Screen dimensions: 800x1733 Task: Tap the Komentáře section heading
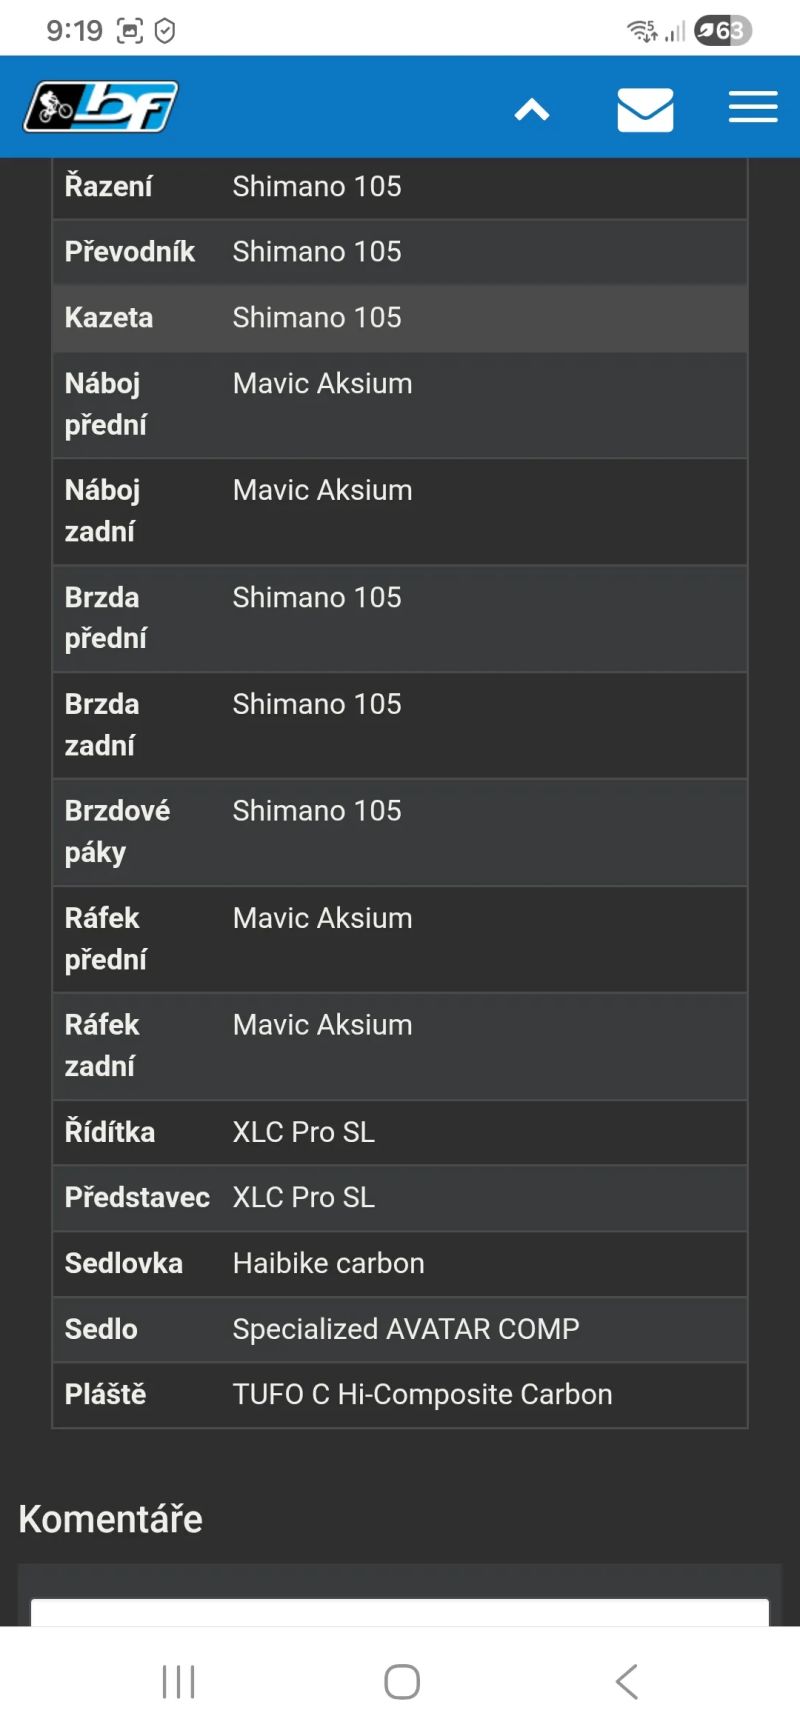(x=110, y=1518)
